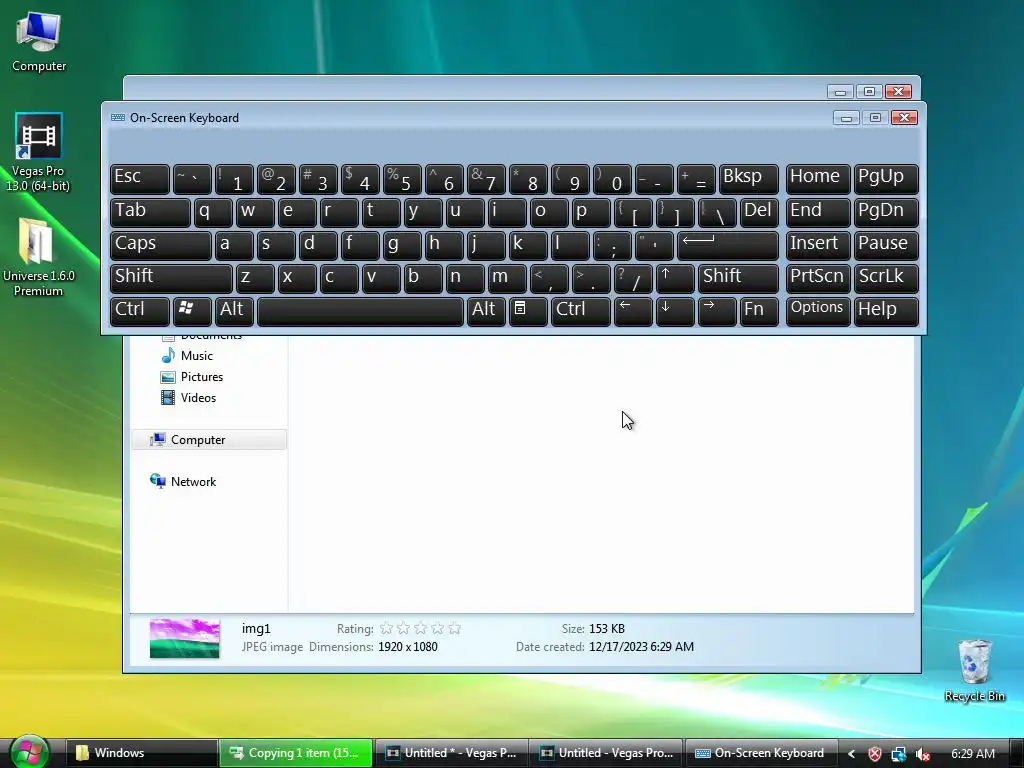Set the img1 rating to five stars
This screenshot has height=768, width=1024.
click(455, 628)
